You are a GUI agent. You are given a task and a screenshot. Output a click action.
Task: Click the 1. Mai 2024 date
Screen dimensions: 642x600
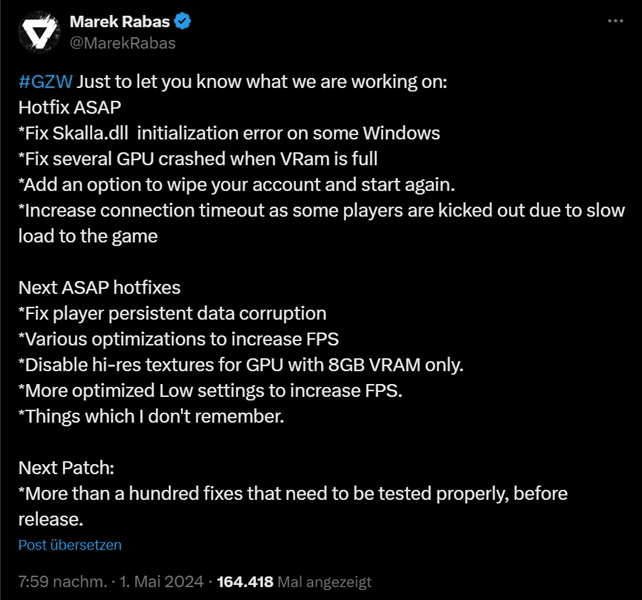click(163, 581)
